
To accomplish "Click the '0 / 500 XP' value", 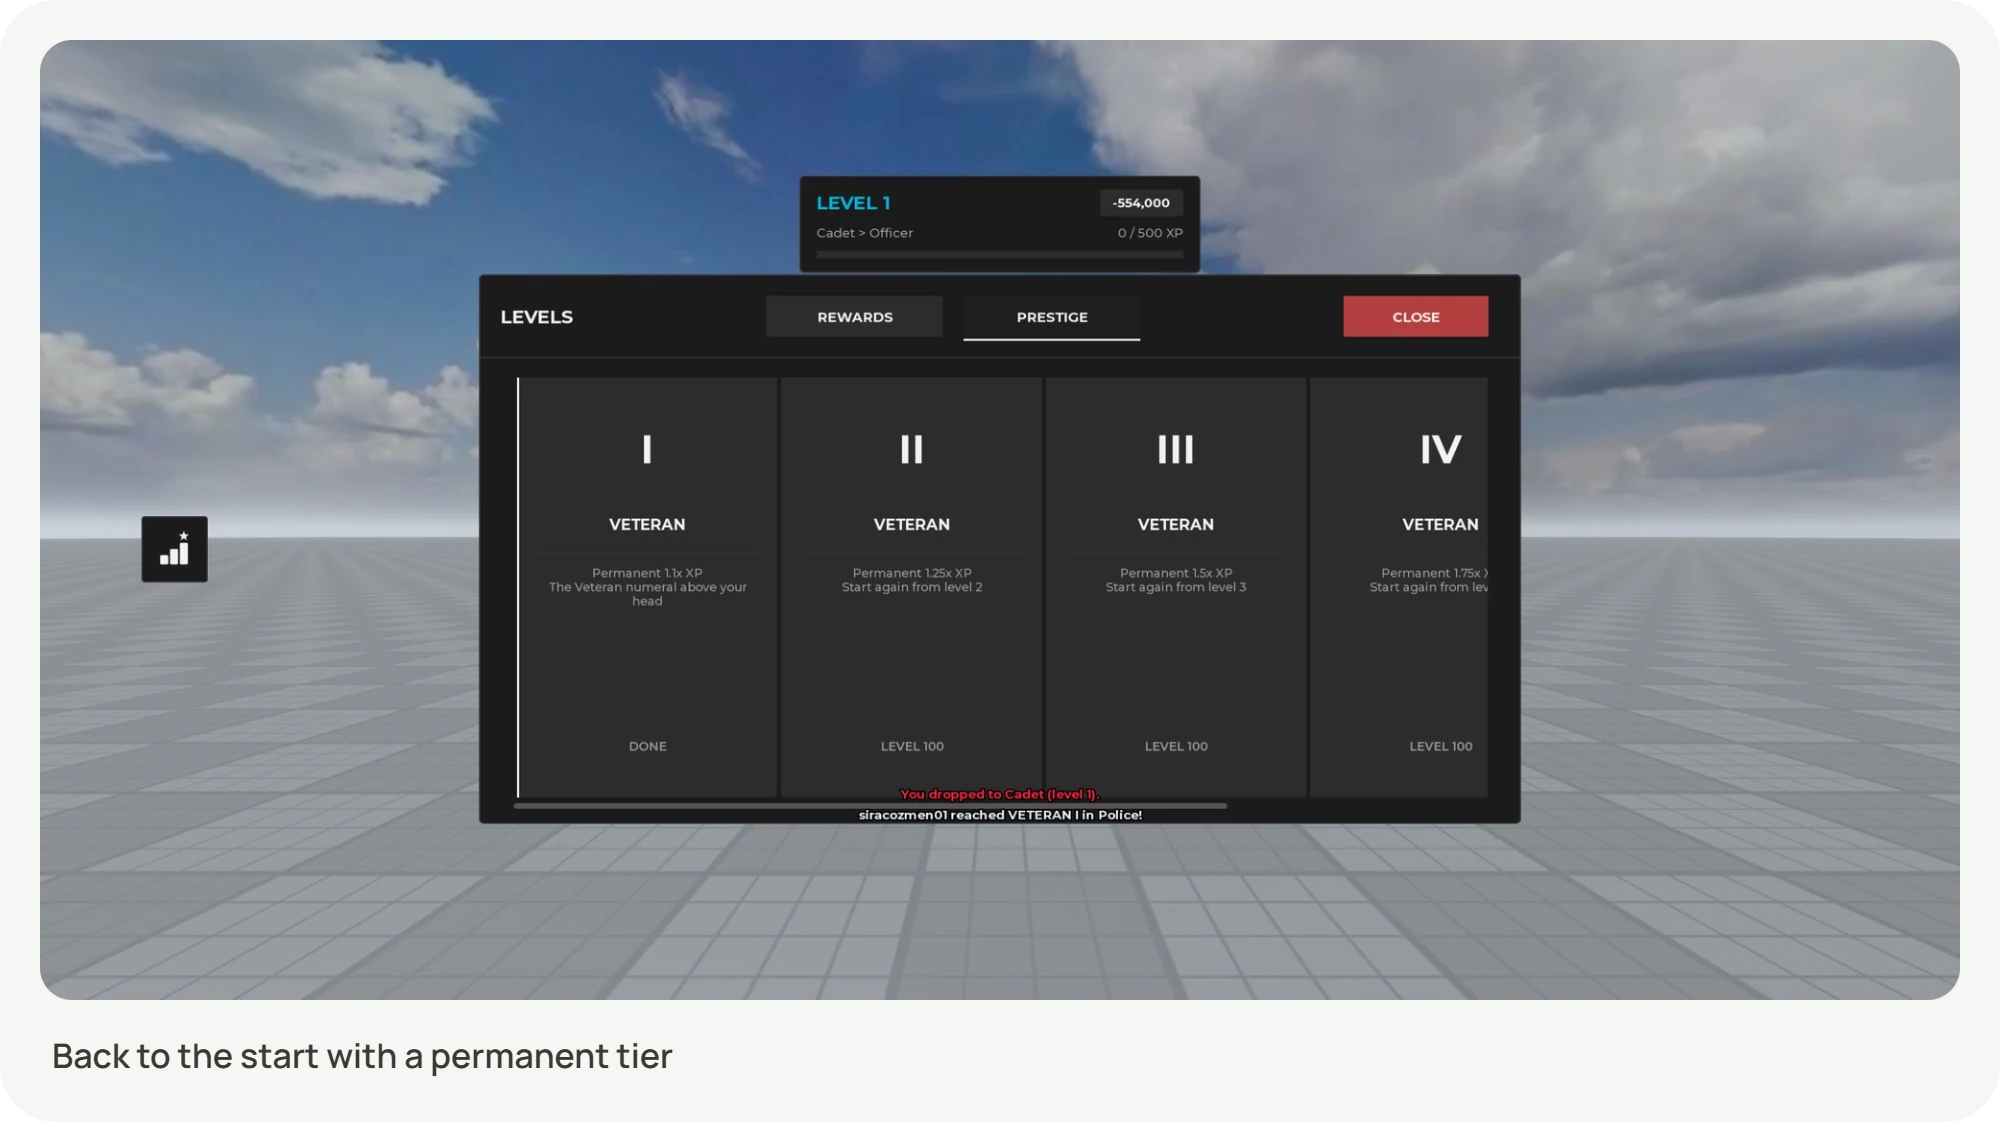I will coord(1150,233).
